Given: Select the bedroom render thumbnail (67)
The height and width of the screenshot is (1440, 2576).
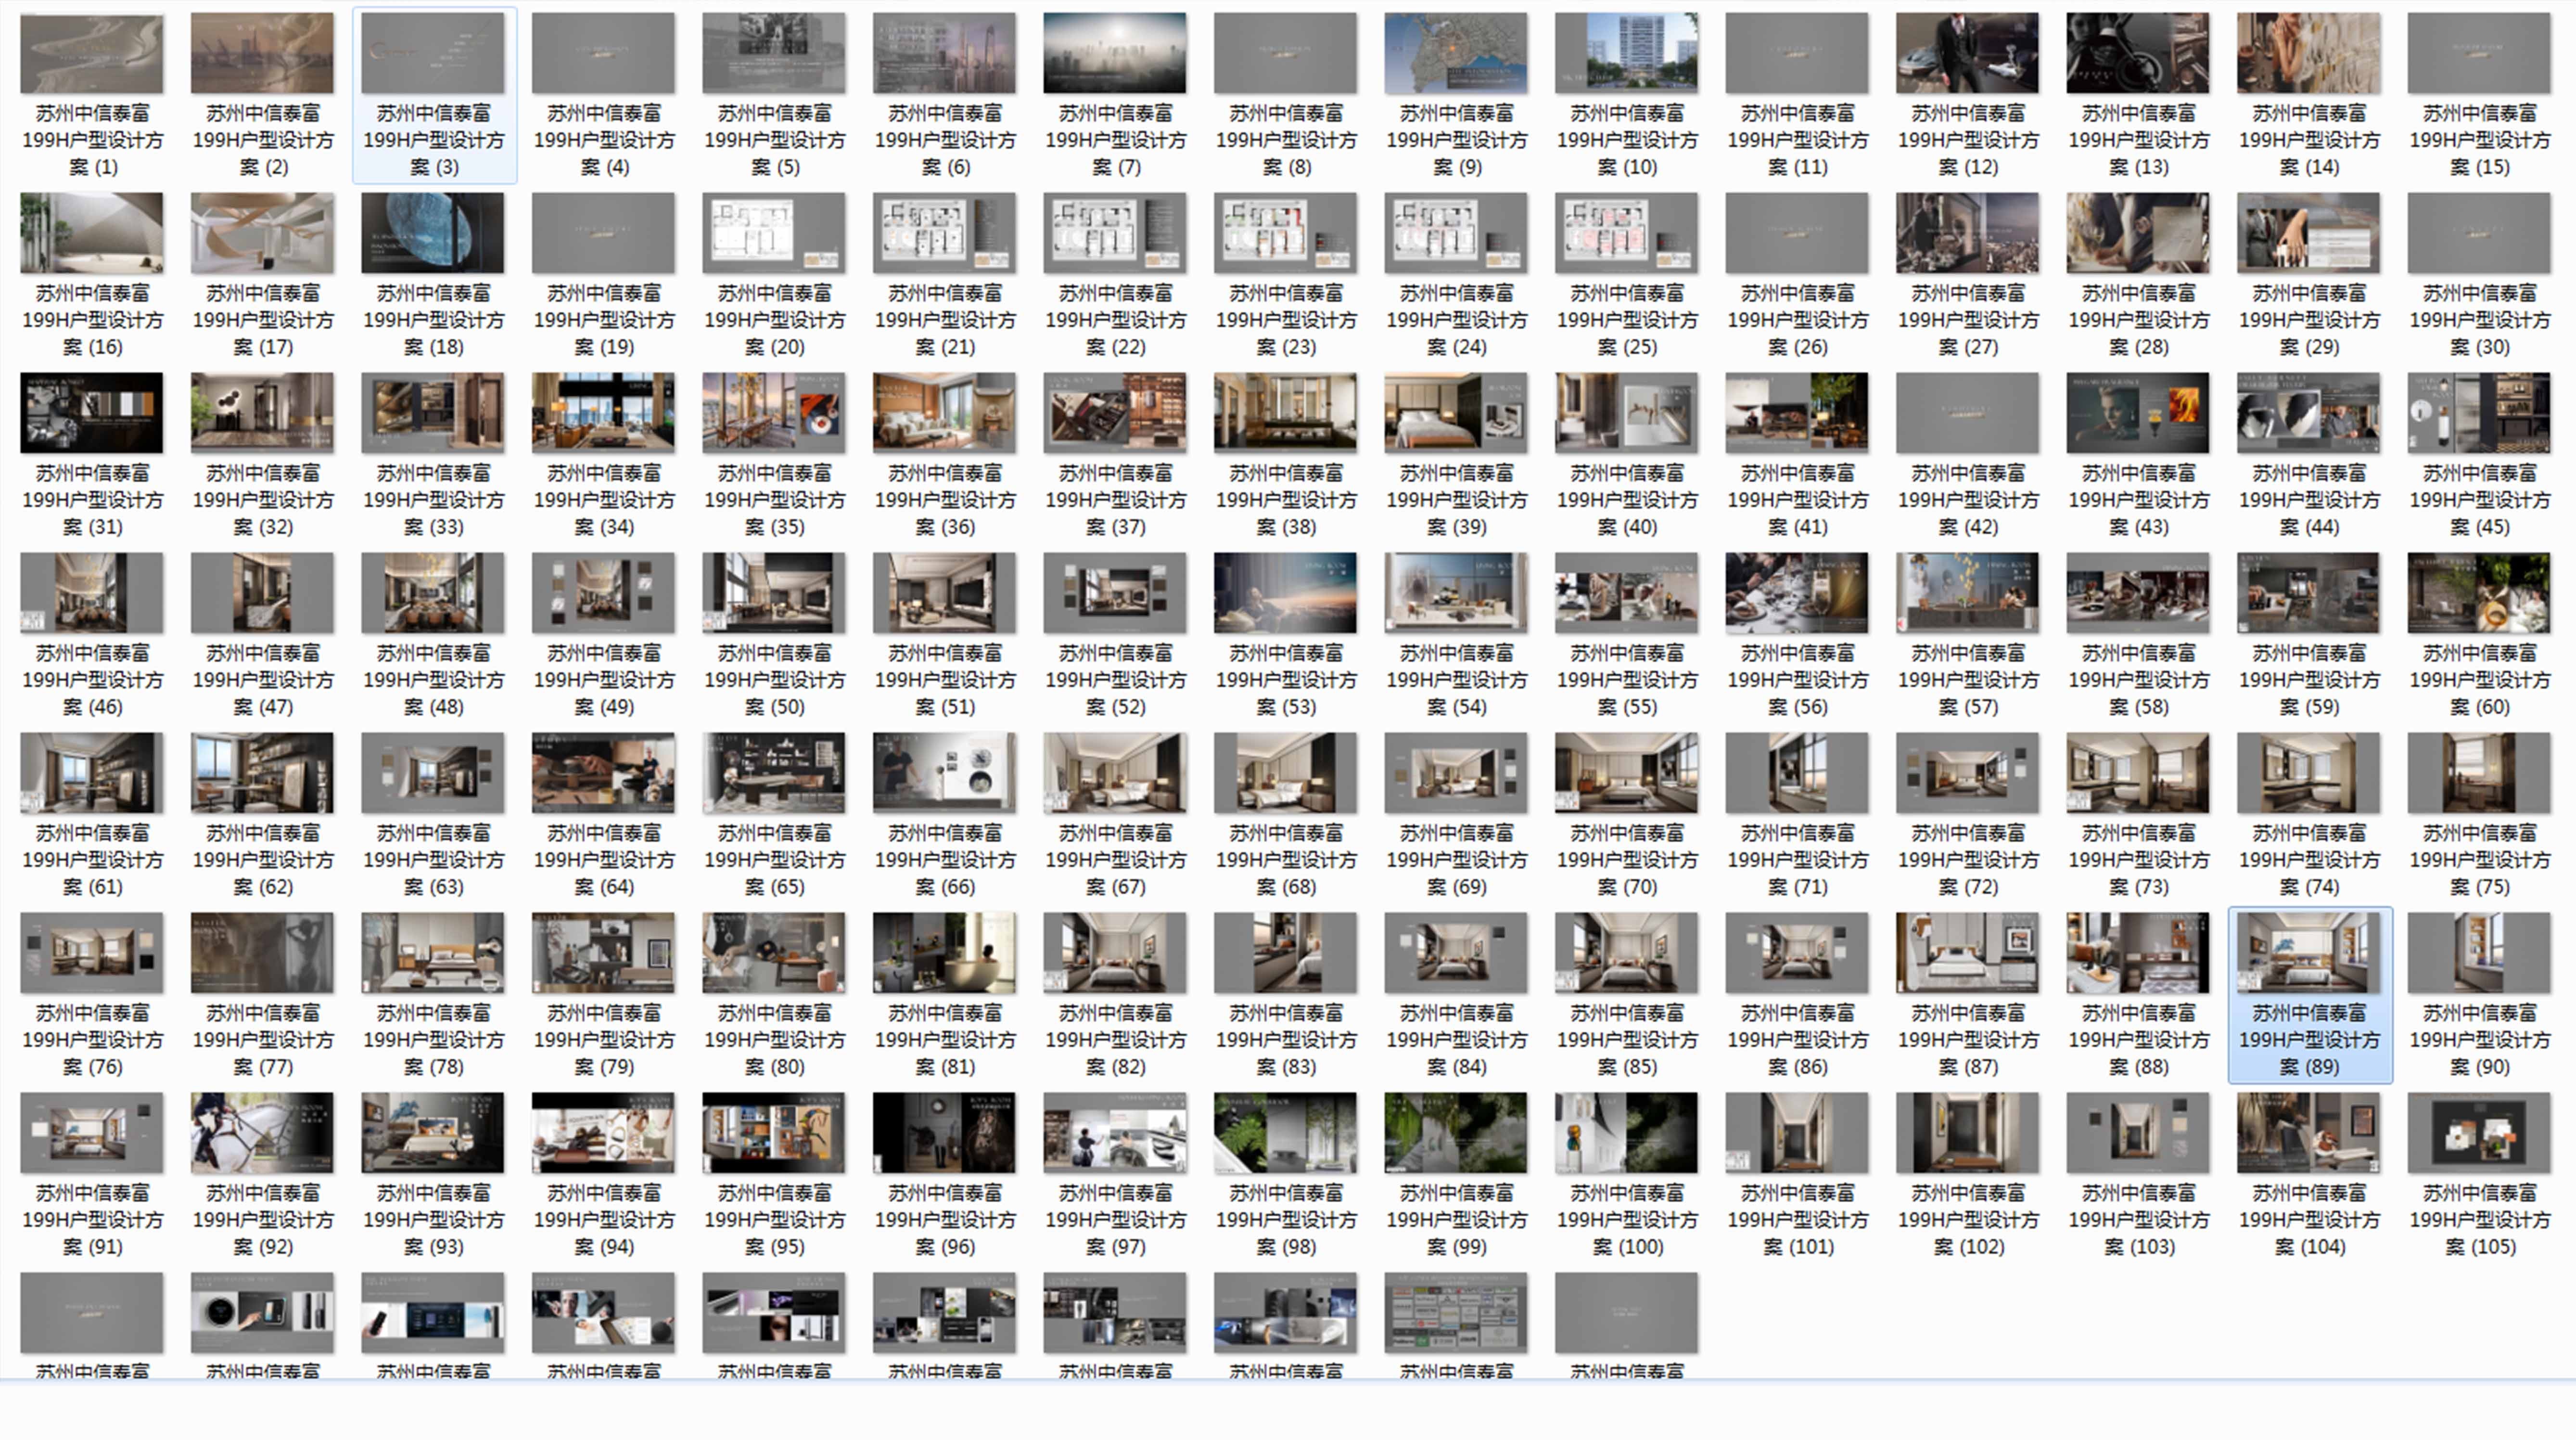Looking at the screenshot, I should 1115,773.
